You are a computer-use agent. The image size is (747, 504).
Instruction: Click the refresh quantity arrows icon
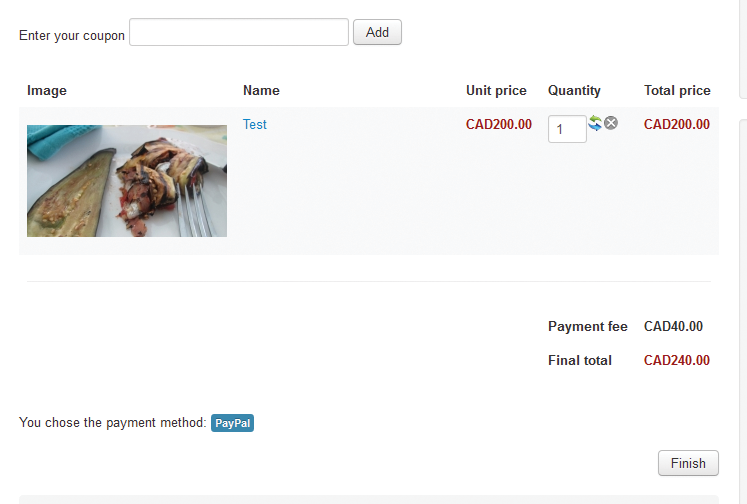(595, 123)
